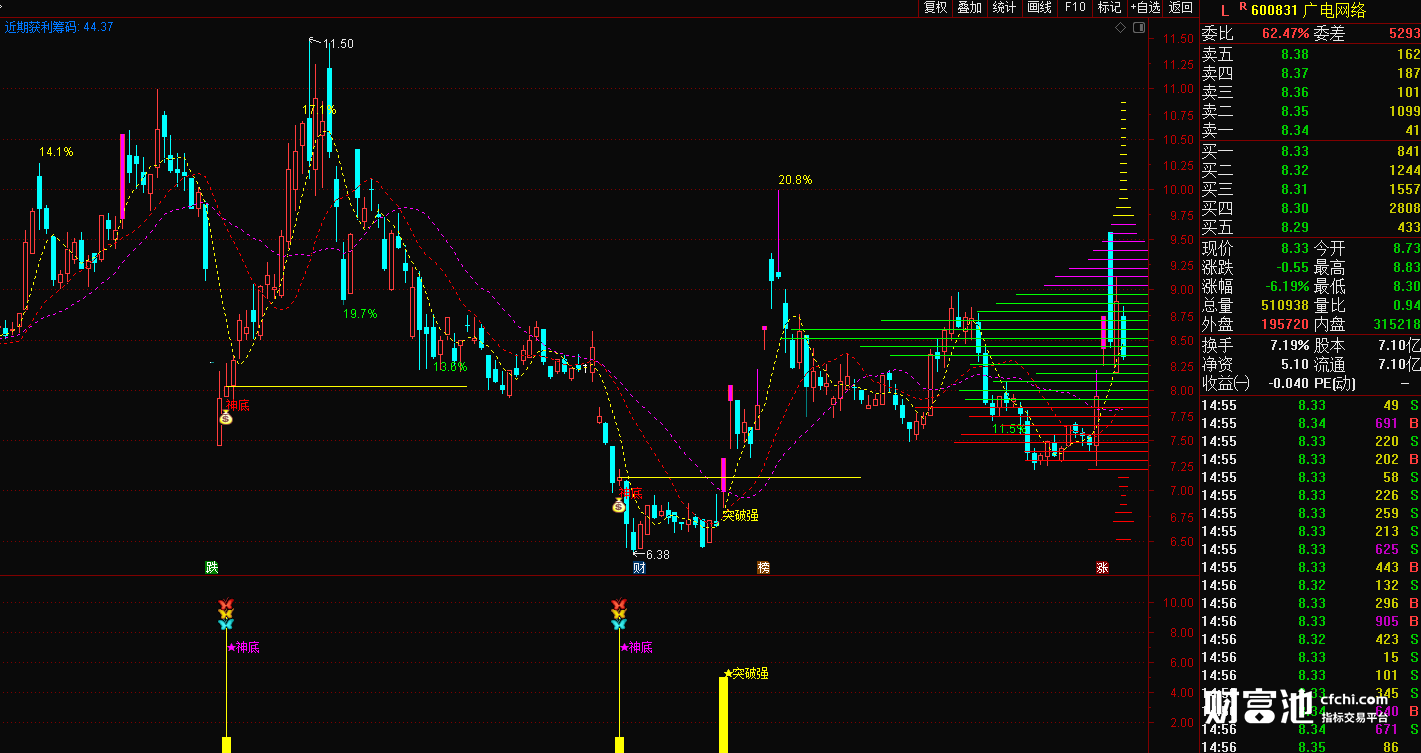This screenshot has width=1421, height=753.
Task: Select the 买二 row at 8.32
Action: (1310, 170)
